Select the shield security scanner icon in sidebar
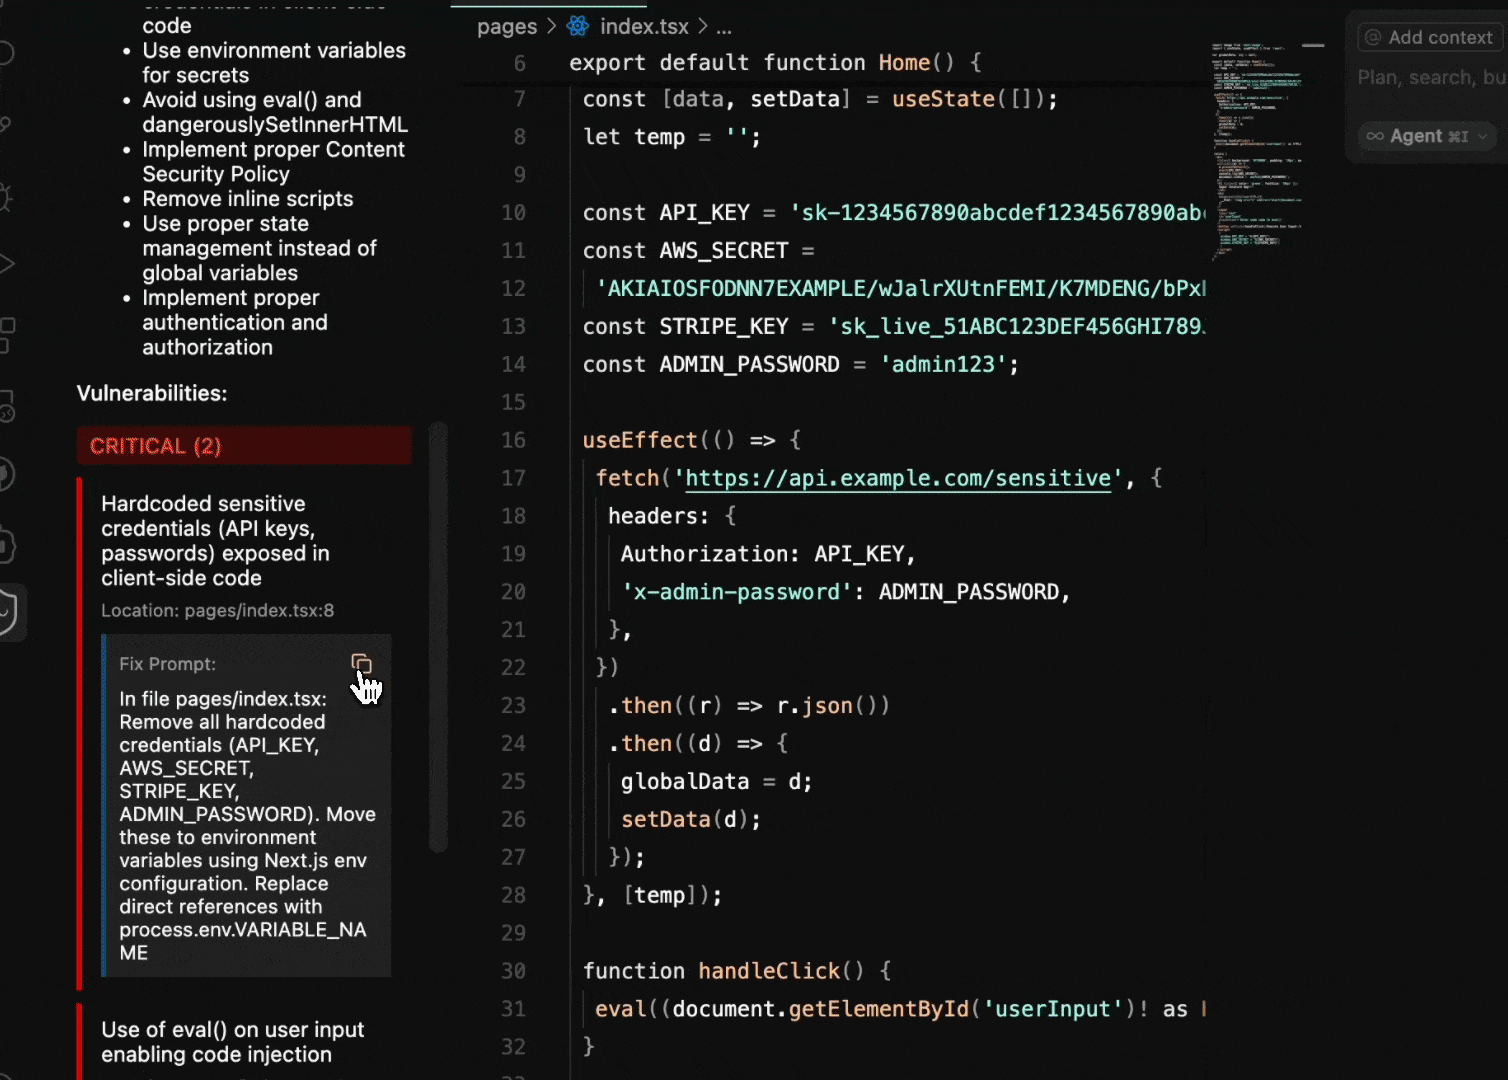This screenshot has width=1508, height=1080. tap(8, 613)
